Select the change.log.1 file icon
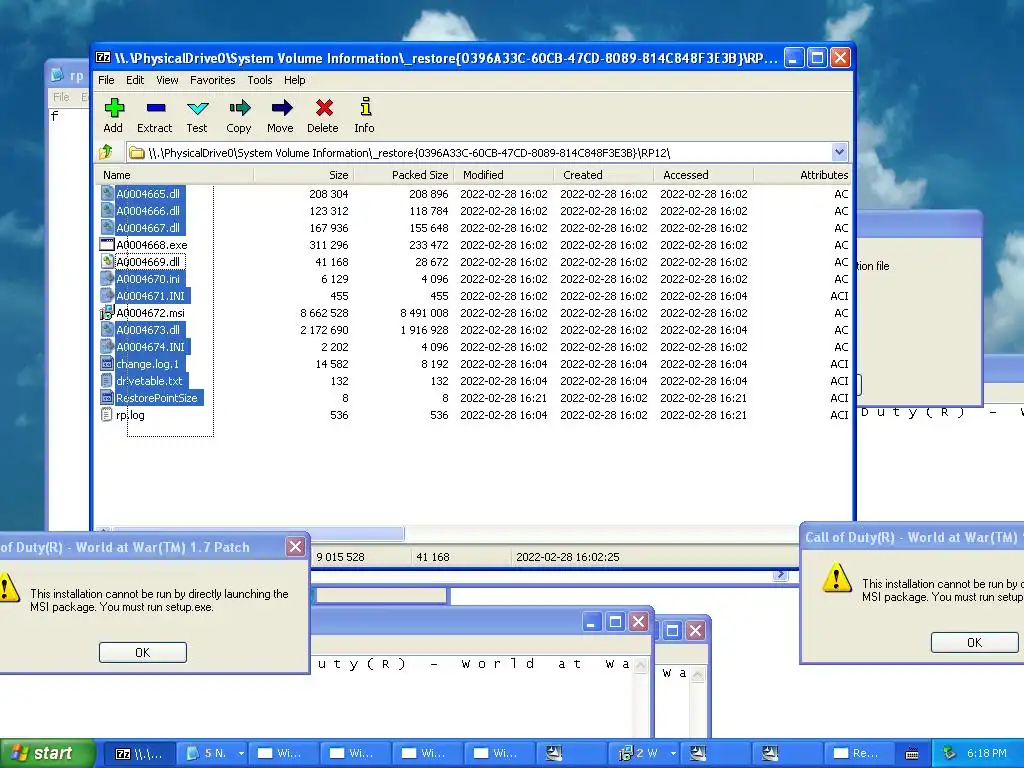The height and width of the screenshot is (768, 1024). click(x=107, y=364)
